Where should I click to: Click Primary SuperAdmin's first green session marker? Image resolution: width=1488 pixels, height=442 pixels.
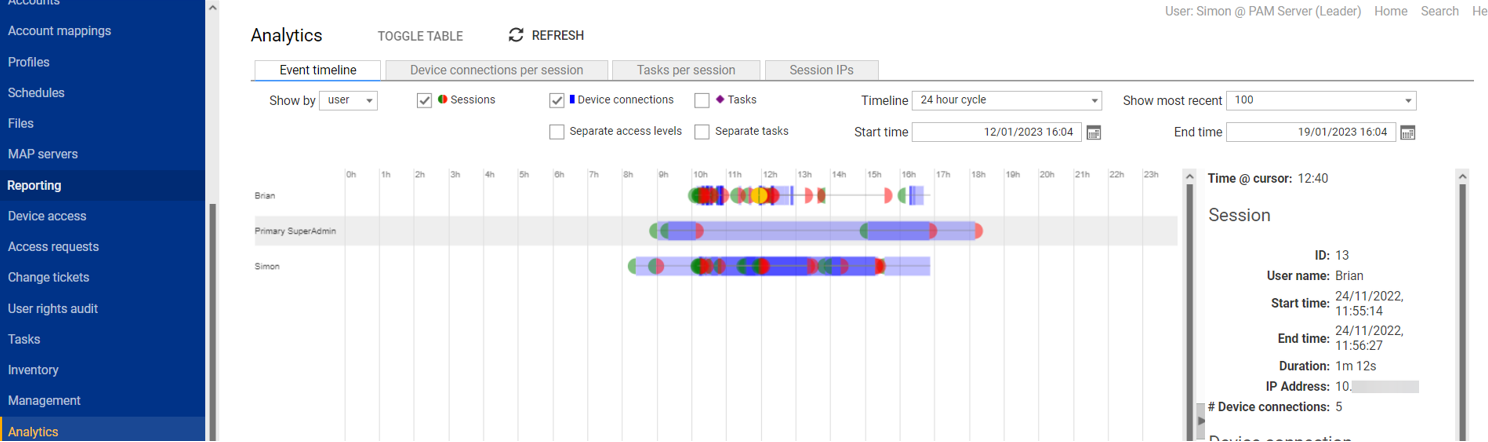click(656, 231)
